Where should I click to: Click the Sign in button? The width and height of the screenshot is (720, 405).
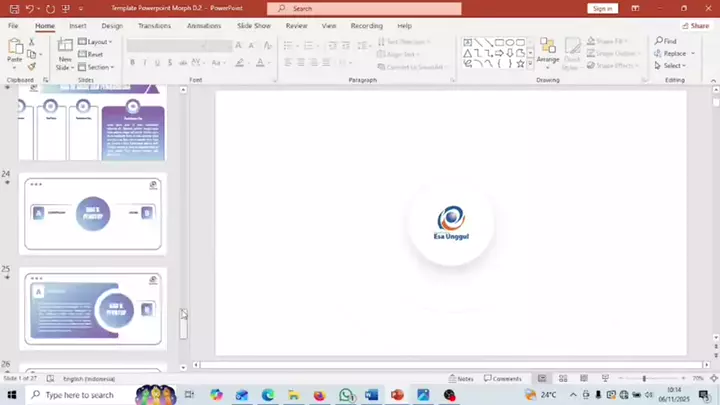pyautogui.click(x=602, y=8)
